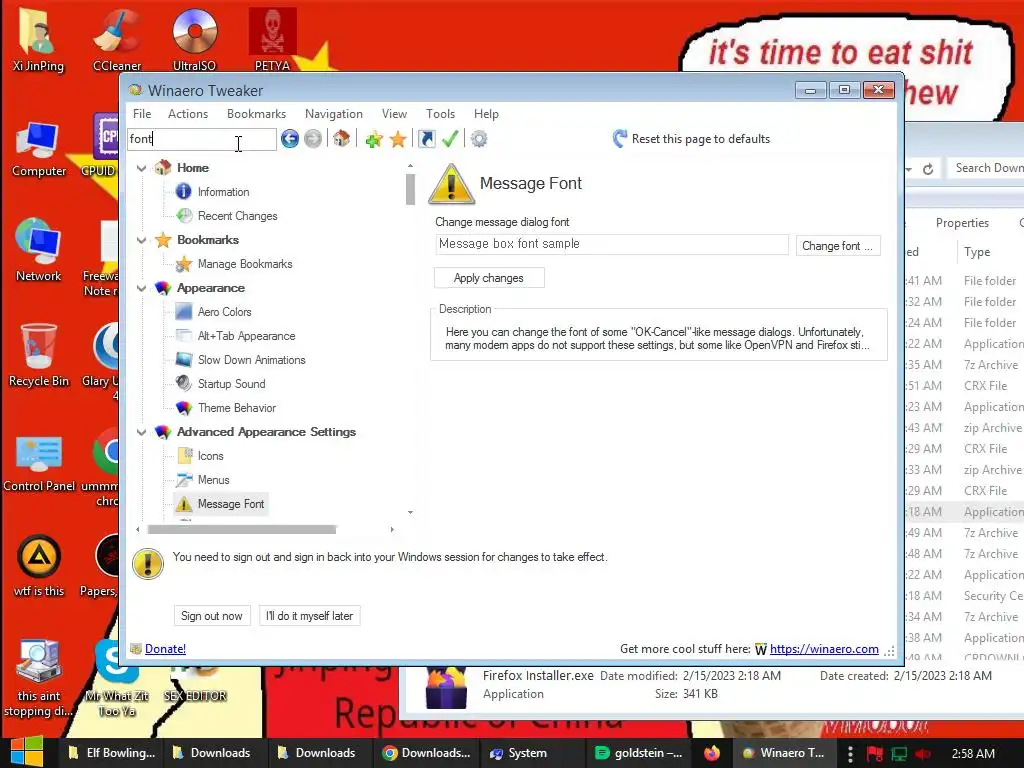Click the create shortcut toolbar icon
Image resolution: width=1024 pixels, height=768 pixels.
[x=426, y=138]
